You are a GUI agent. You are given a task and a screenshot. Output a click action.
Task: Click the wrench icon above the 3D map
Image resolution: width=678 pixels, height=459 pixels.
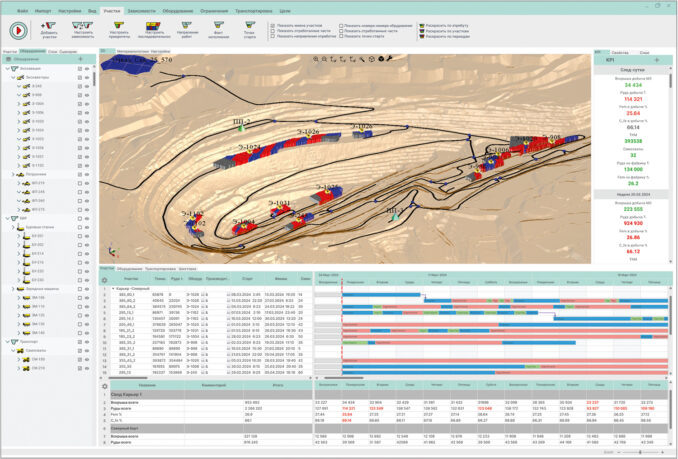click(389, 58)
